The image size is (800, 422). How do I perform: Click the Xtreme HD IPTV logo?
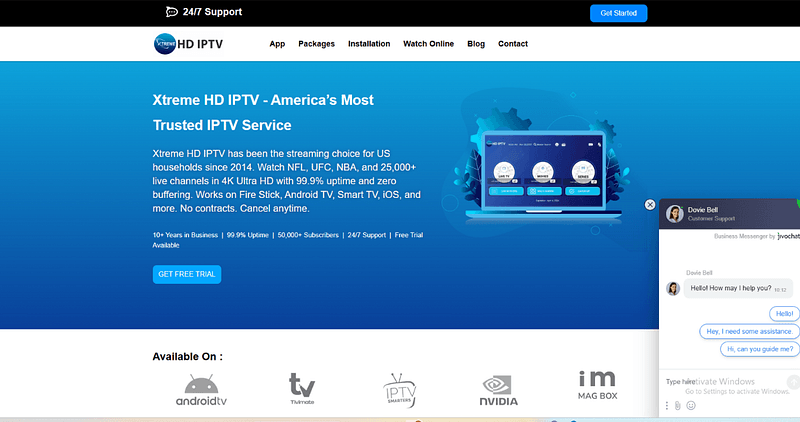tap(188, 44)
